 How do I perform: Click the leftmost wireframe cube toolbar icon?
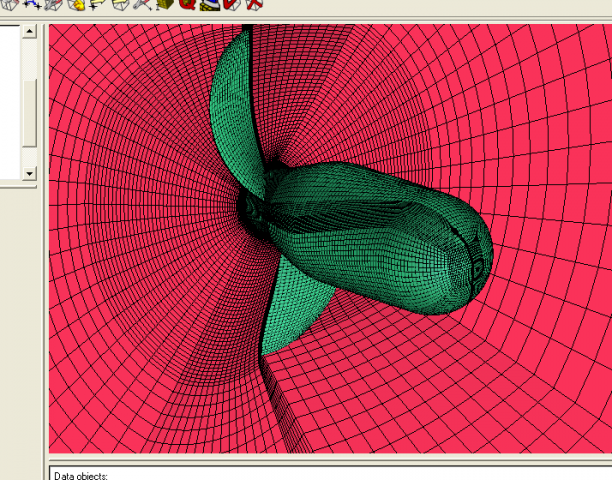[x=8, y=4]
